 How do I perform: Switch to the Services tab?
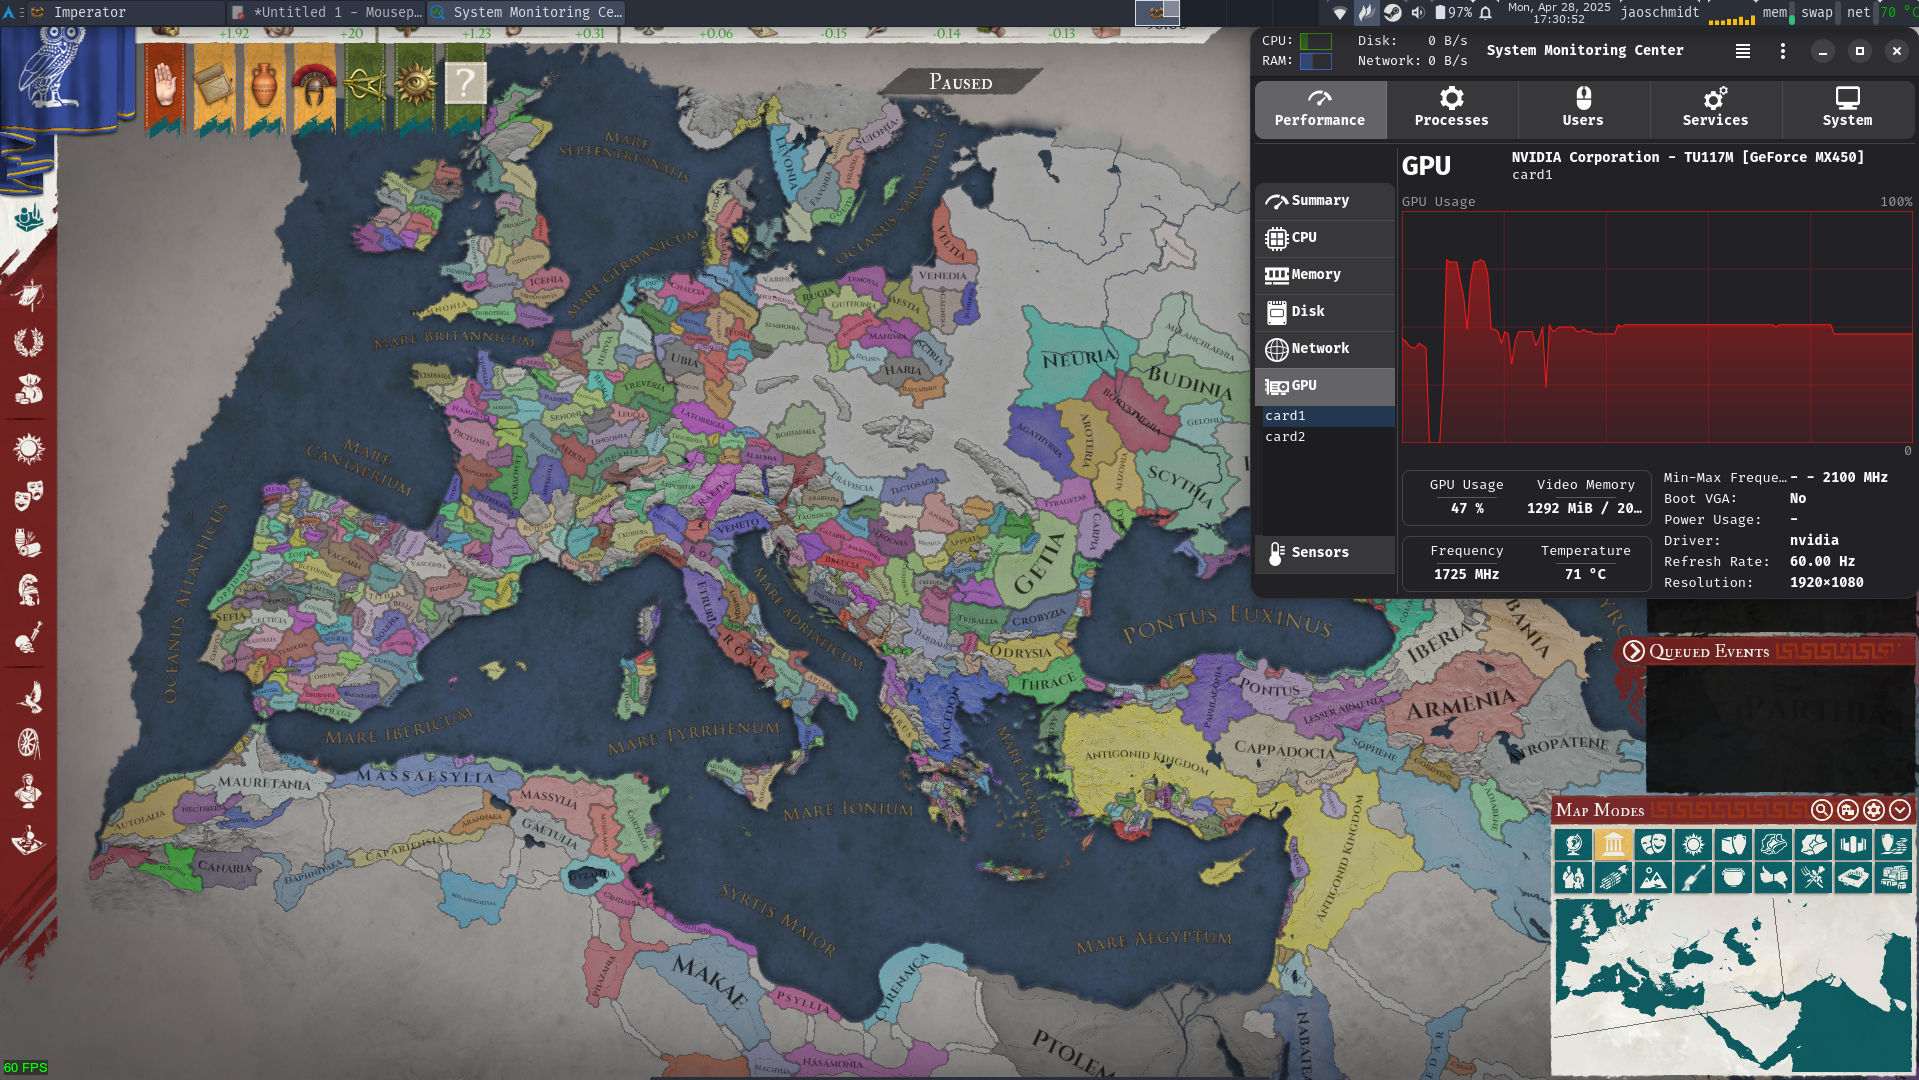[x=1715, y=109]
